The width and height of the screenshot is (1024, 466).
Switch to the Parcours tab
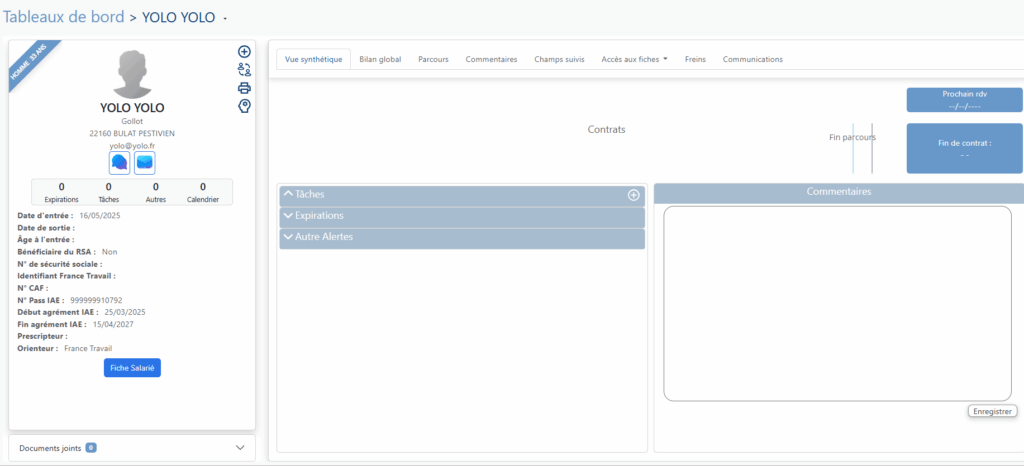point(433,59)
